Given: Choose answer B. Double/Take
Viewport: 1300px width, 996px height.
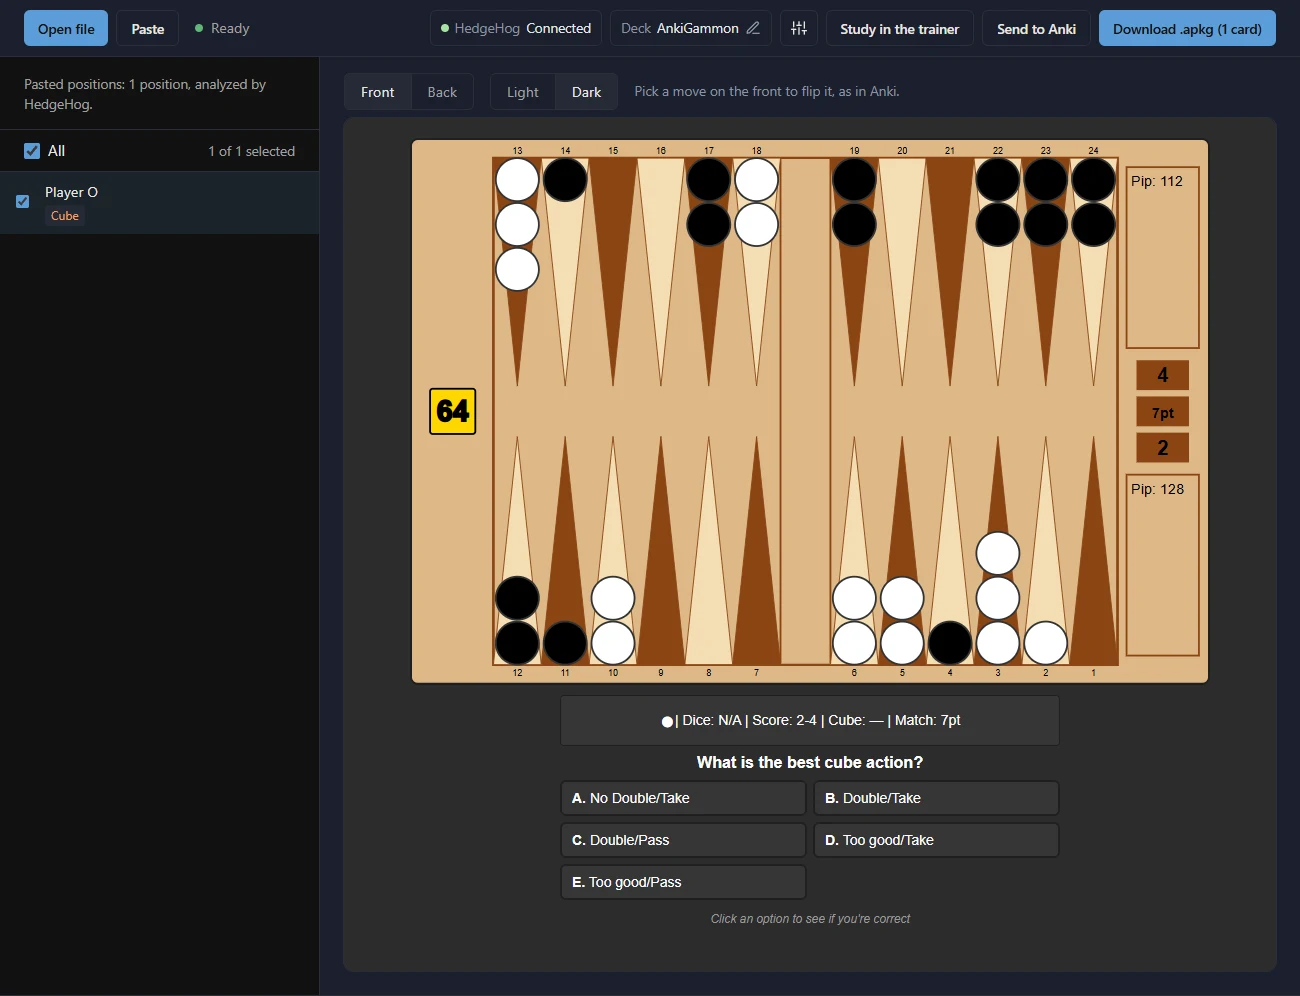Looking at the screenshot, I should coord(936,798).
